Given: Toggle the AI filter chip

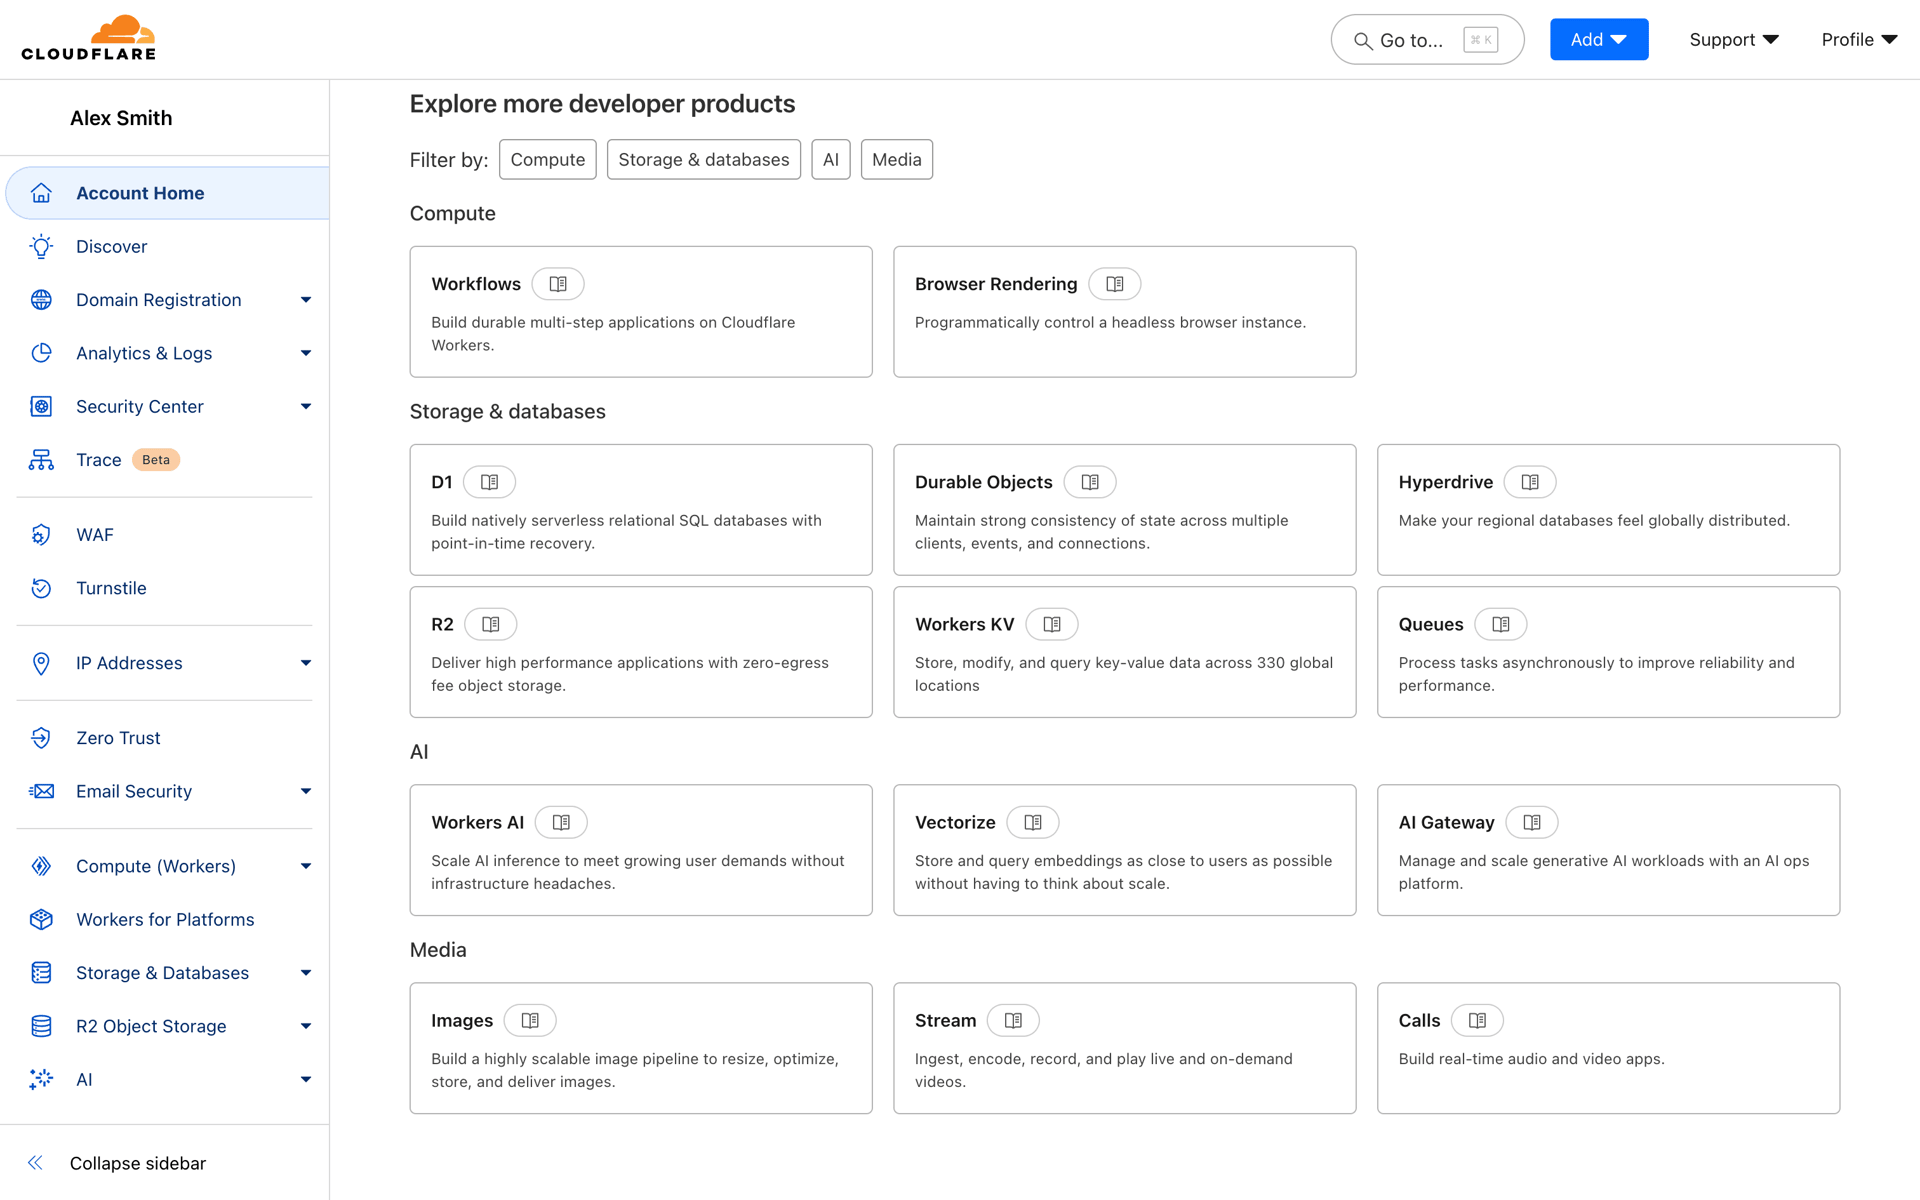Looking at the screenshot, I should [831, 160].
